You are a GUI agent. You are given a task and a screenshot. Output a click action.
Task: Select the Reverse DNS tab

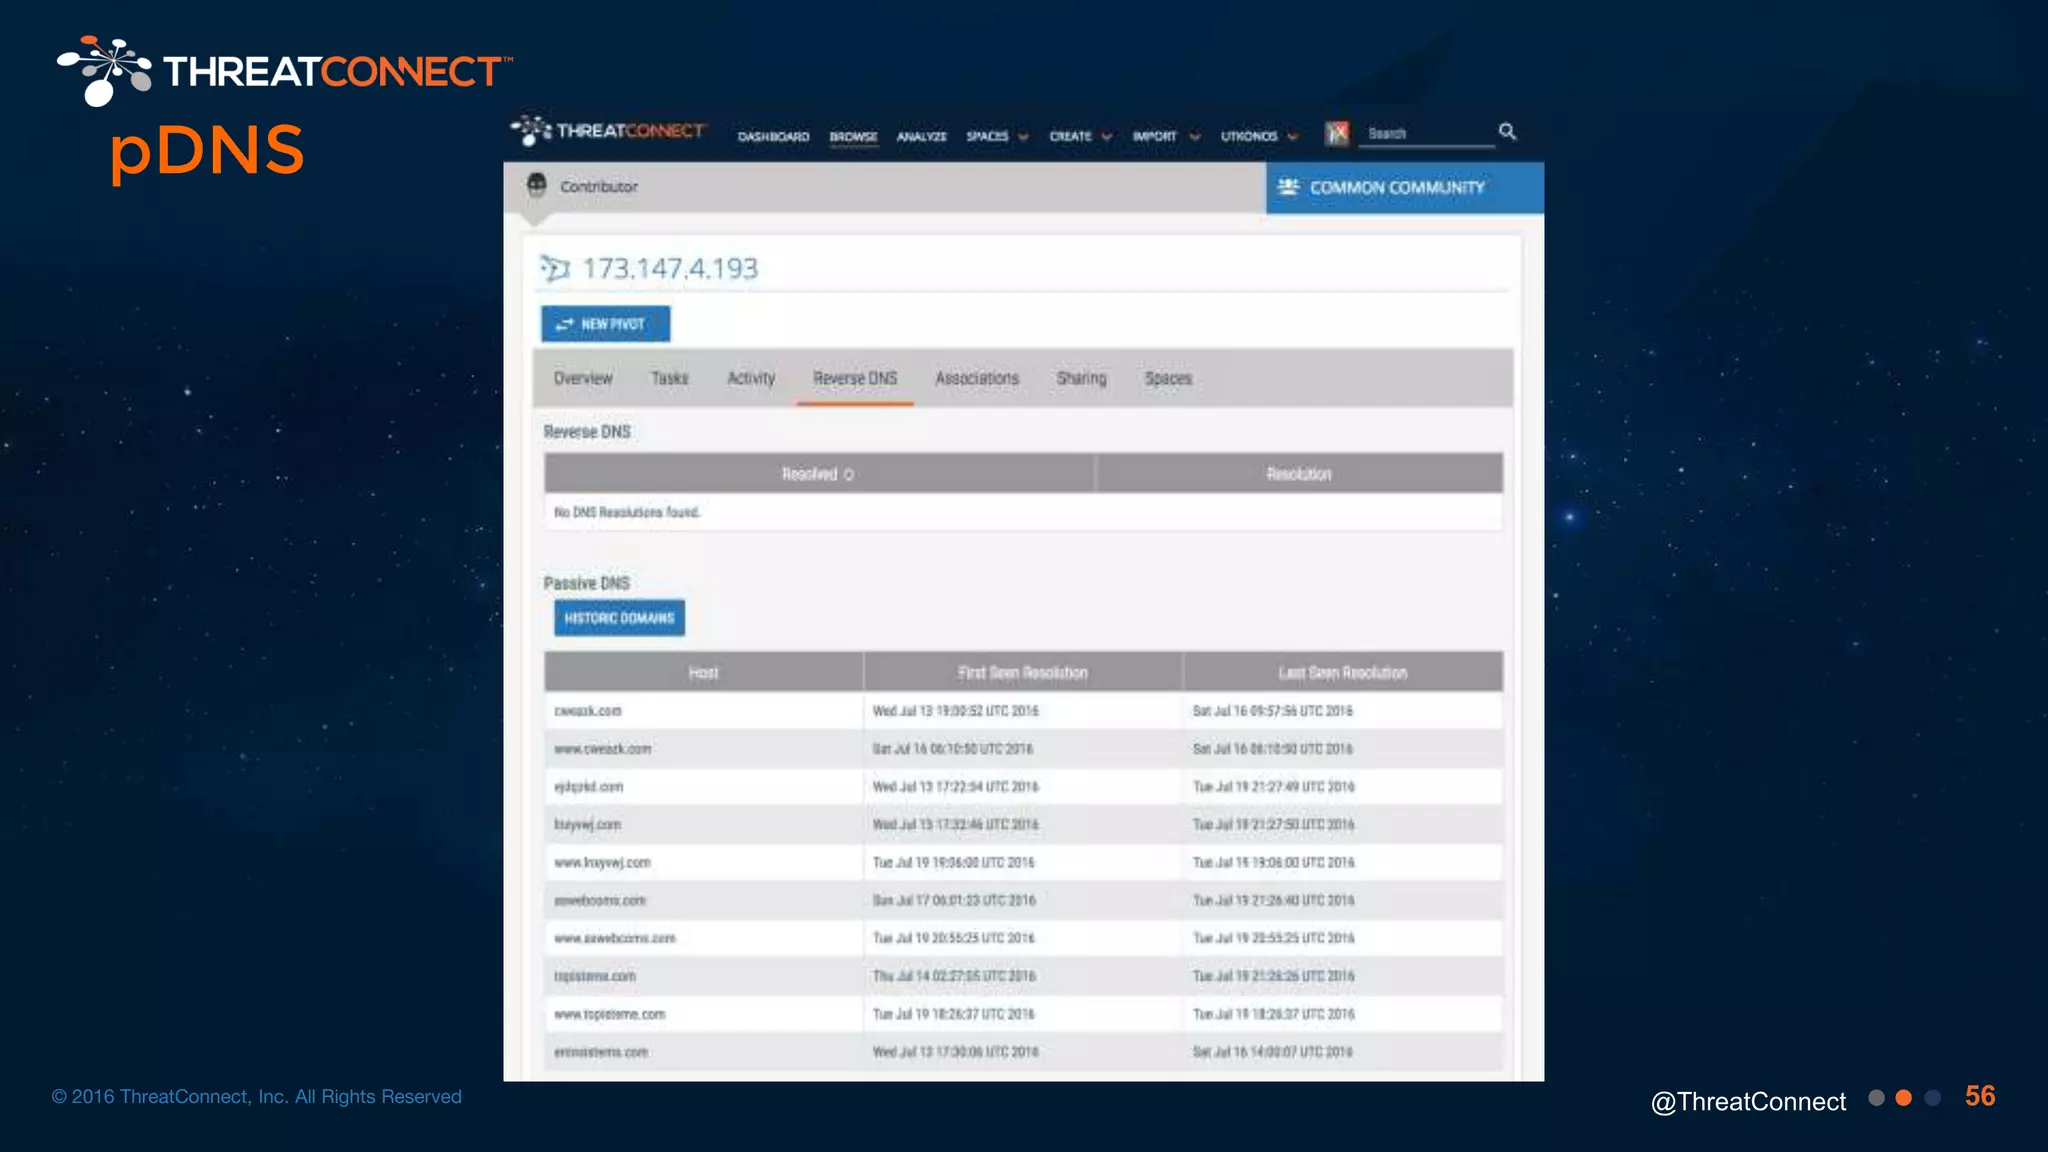tap(855, 378)
